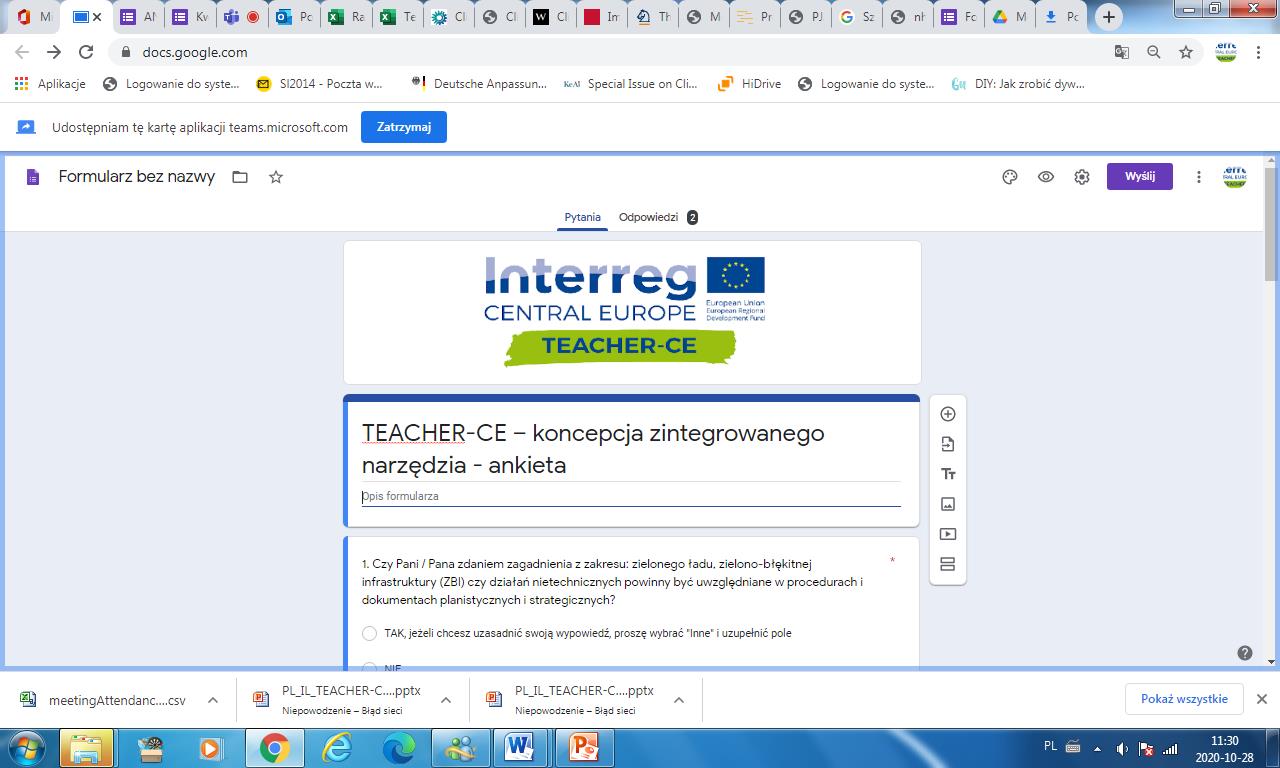Screen dimensions: 1280x768
Task: Click the volume icon in system tray
Action: tap(1123, 748)
